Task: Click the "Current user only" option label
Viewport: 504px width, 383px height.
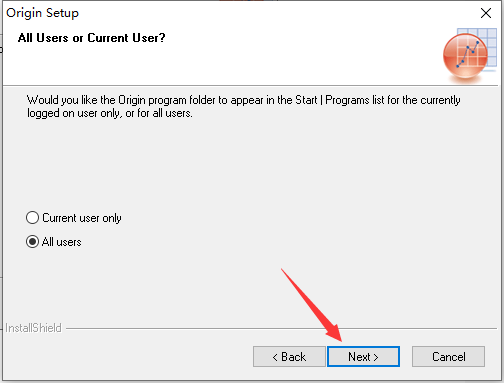Action: tap(82, 218)
